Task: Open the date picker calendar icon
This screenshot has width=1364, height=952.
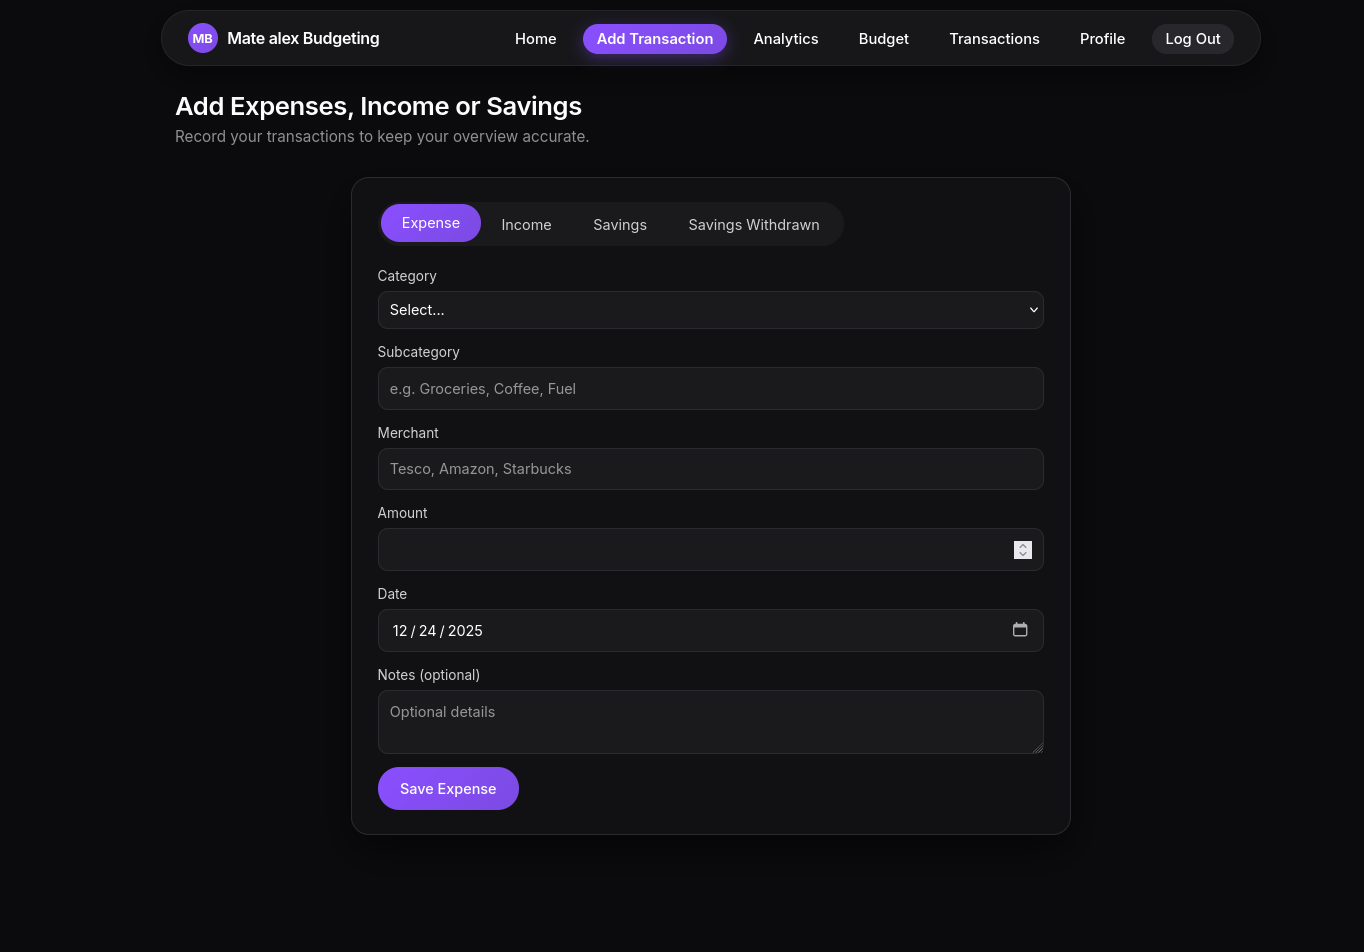Action: tap(1020, 630)
